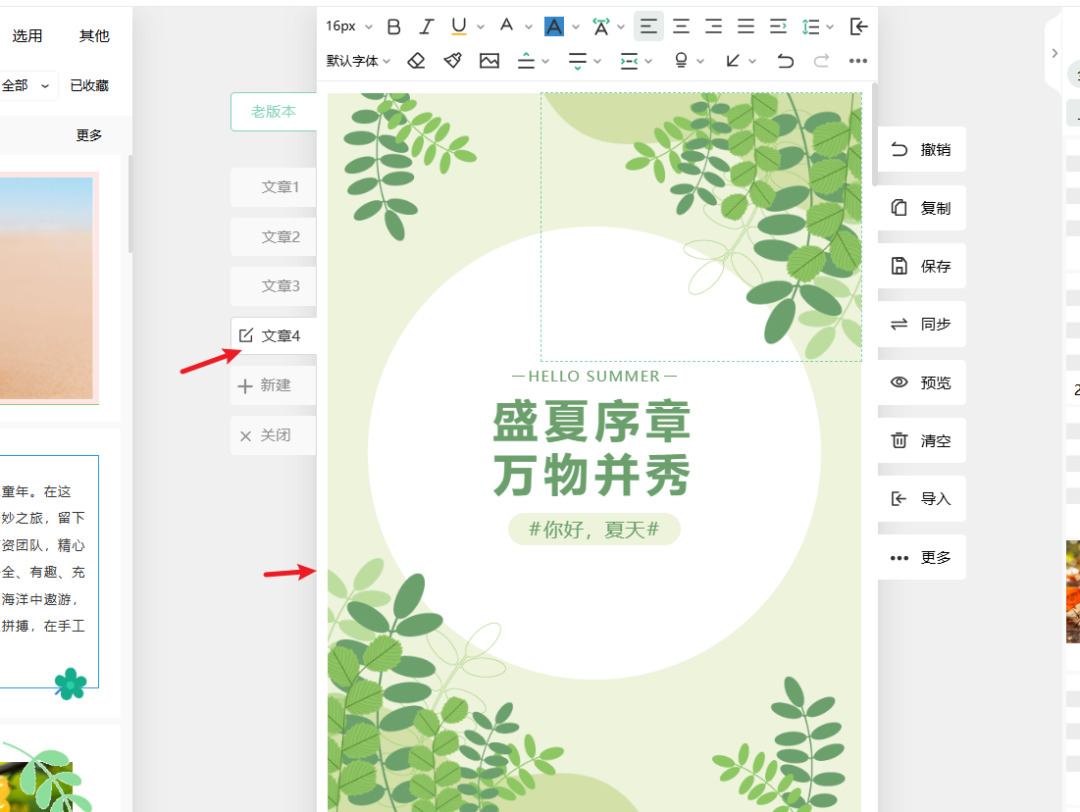Expand the line spacing dropdown arrow
1080x812 pixels.
(830, 28)
